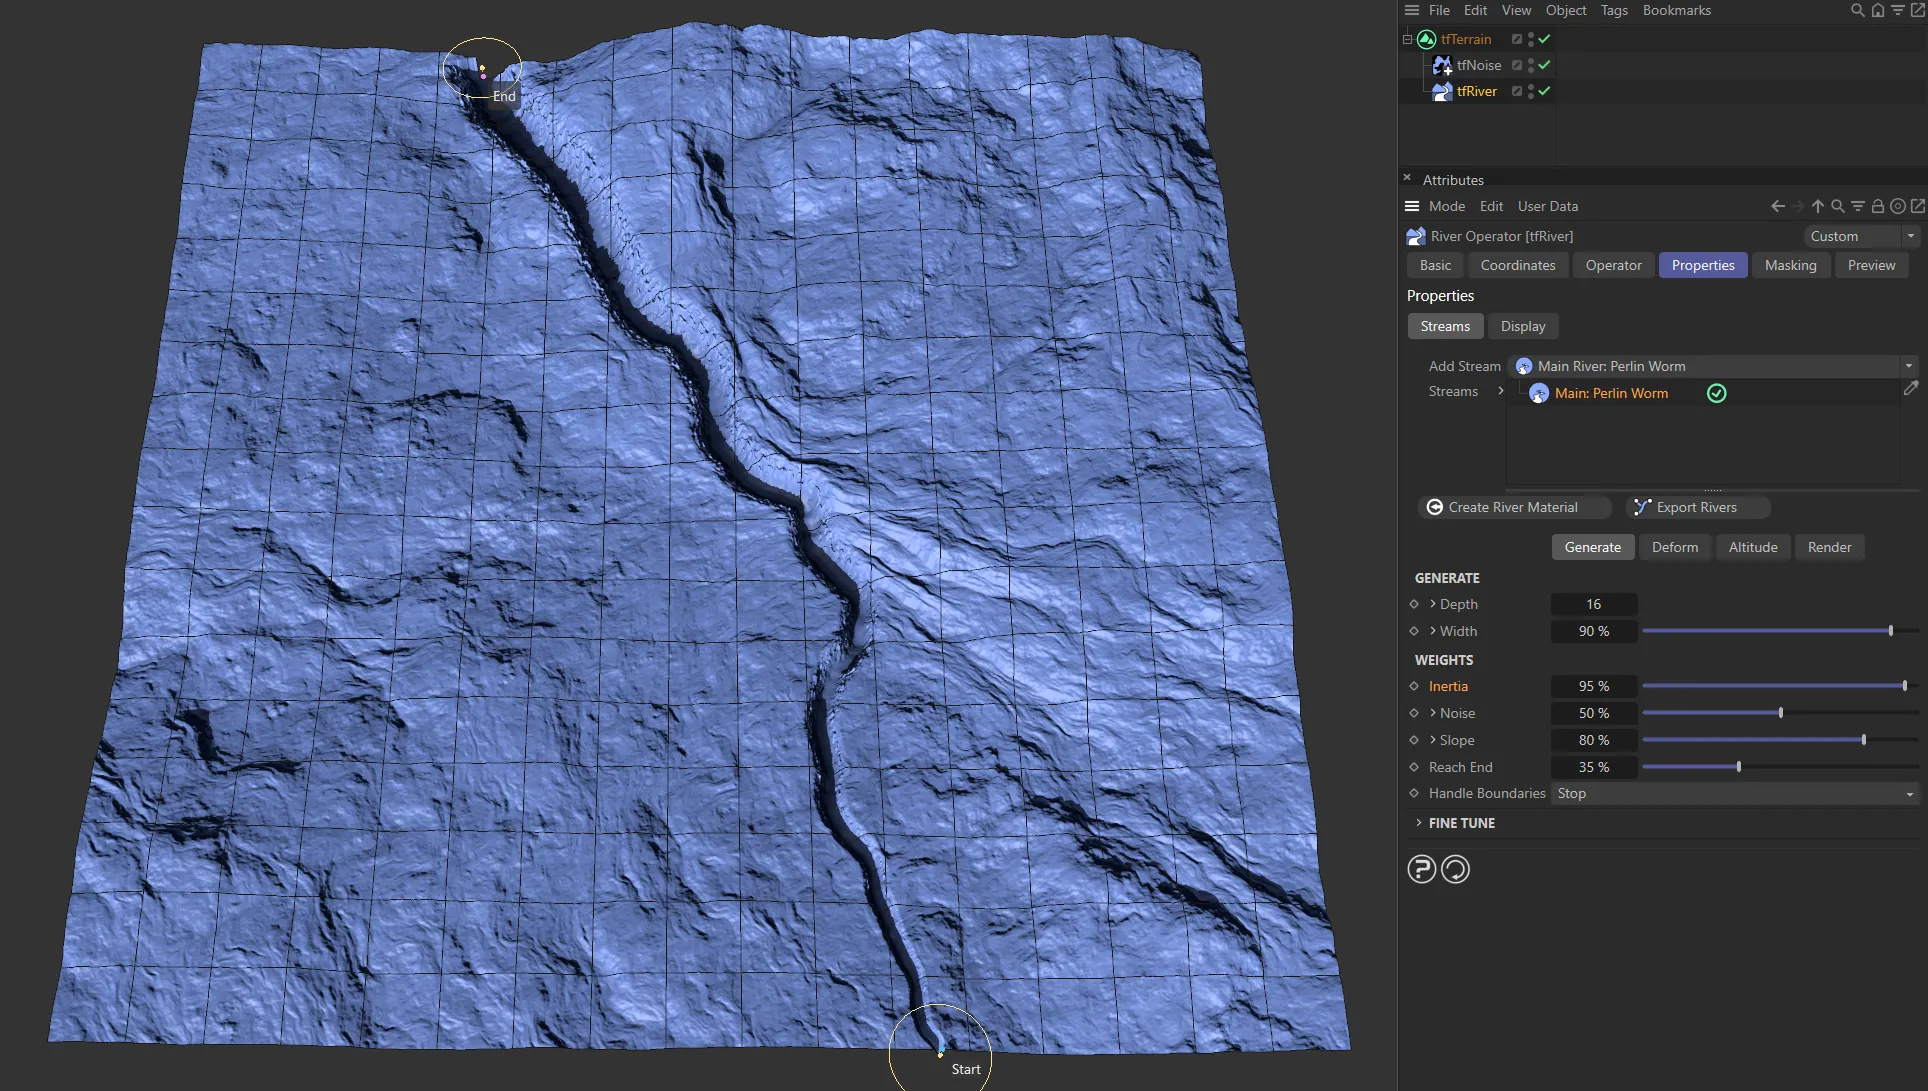Open the Attributes panel search icon
Screen dimensions: 1928x1091
tap(1838, 206)
